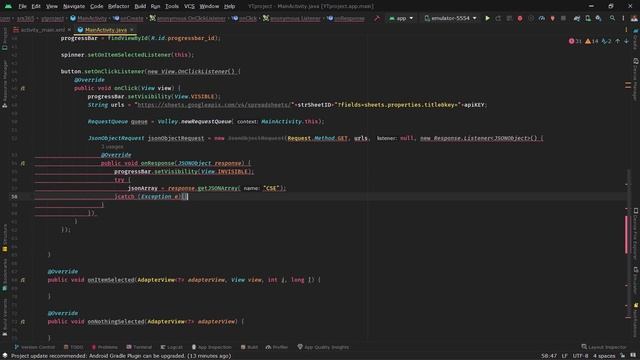Image resolution: width=640 pixels, height=360 pixels.
Task: Click the googleapis URL in the code
Action: pos(214,105)
